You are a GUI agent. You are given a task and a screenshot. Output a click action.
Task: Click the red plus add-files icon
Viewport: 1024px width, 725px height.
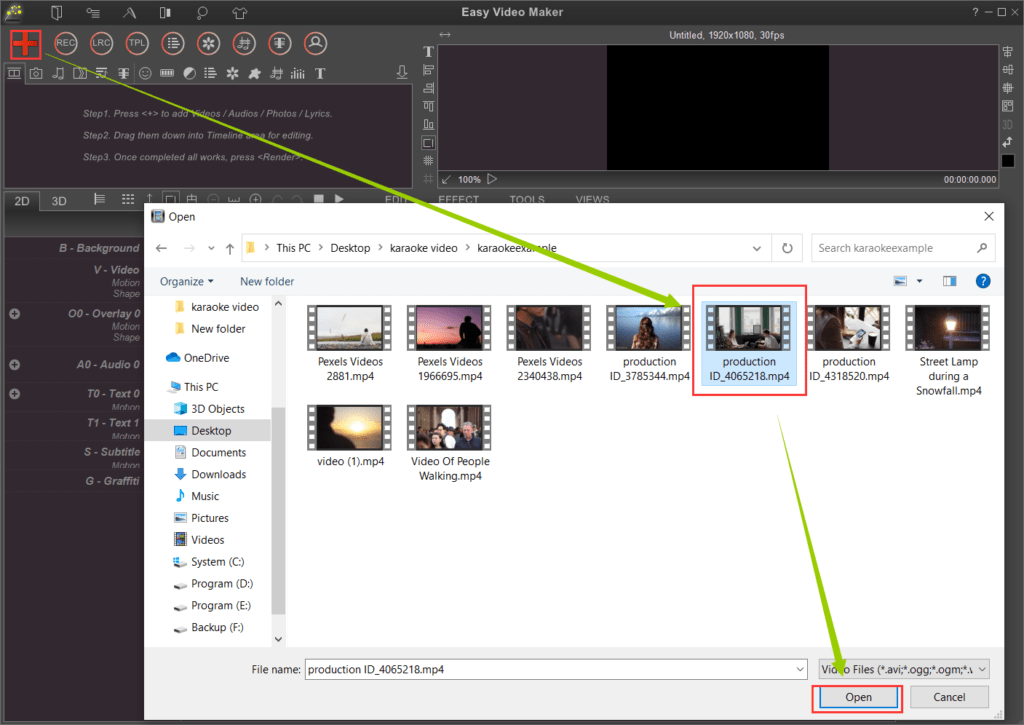[x=24, y=43]
